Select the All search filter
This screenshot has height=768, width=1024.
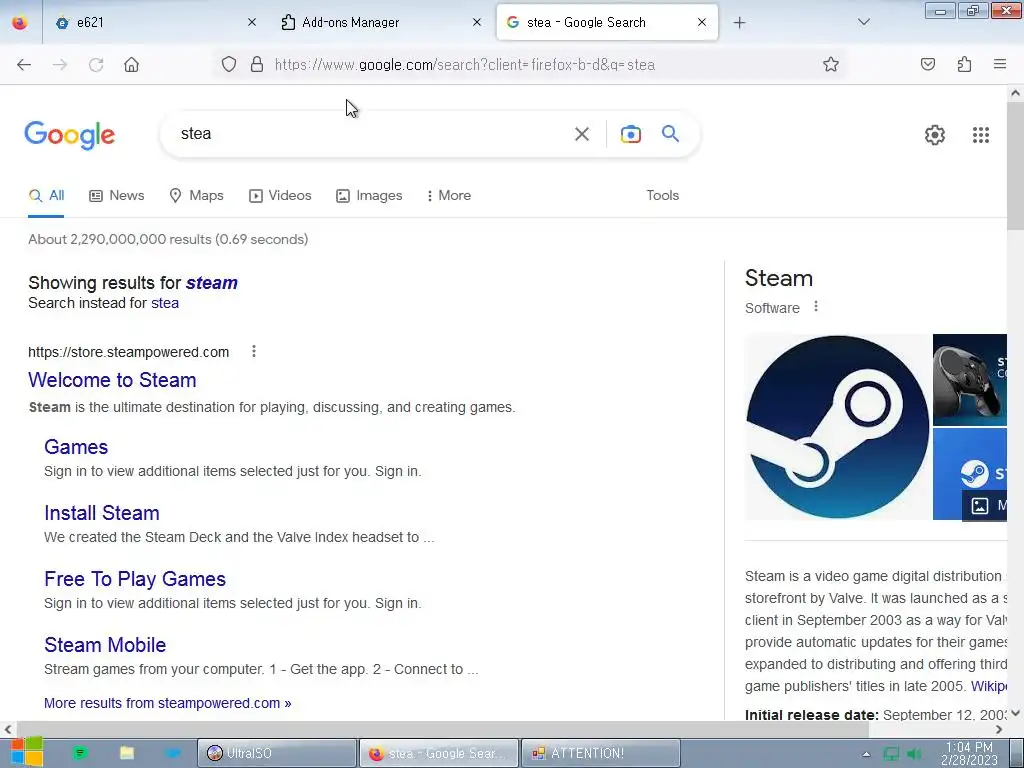46,195
